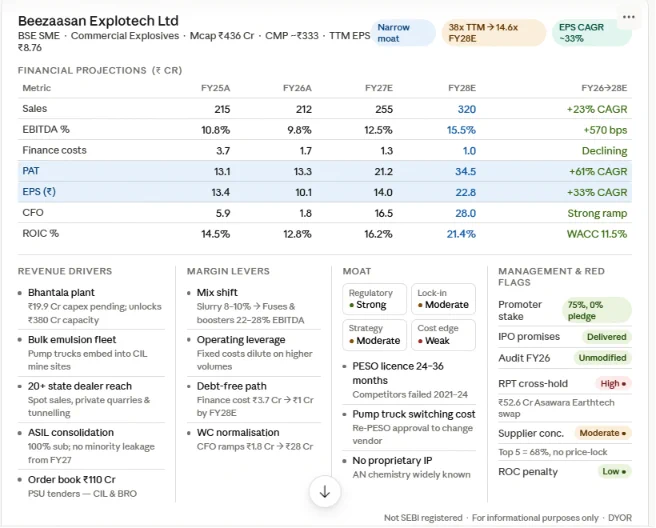Image resolution: width=656 pixels, height=528 pixels.
Task: Click the 38x TTM valuation badge
Action: pos(494,33)
